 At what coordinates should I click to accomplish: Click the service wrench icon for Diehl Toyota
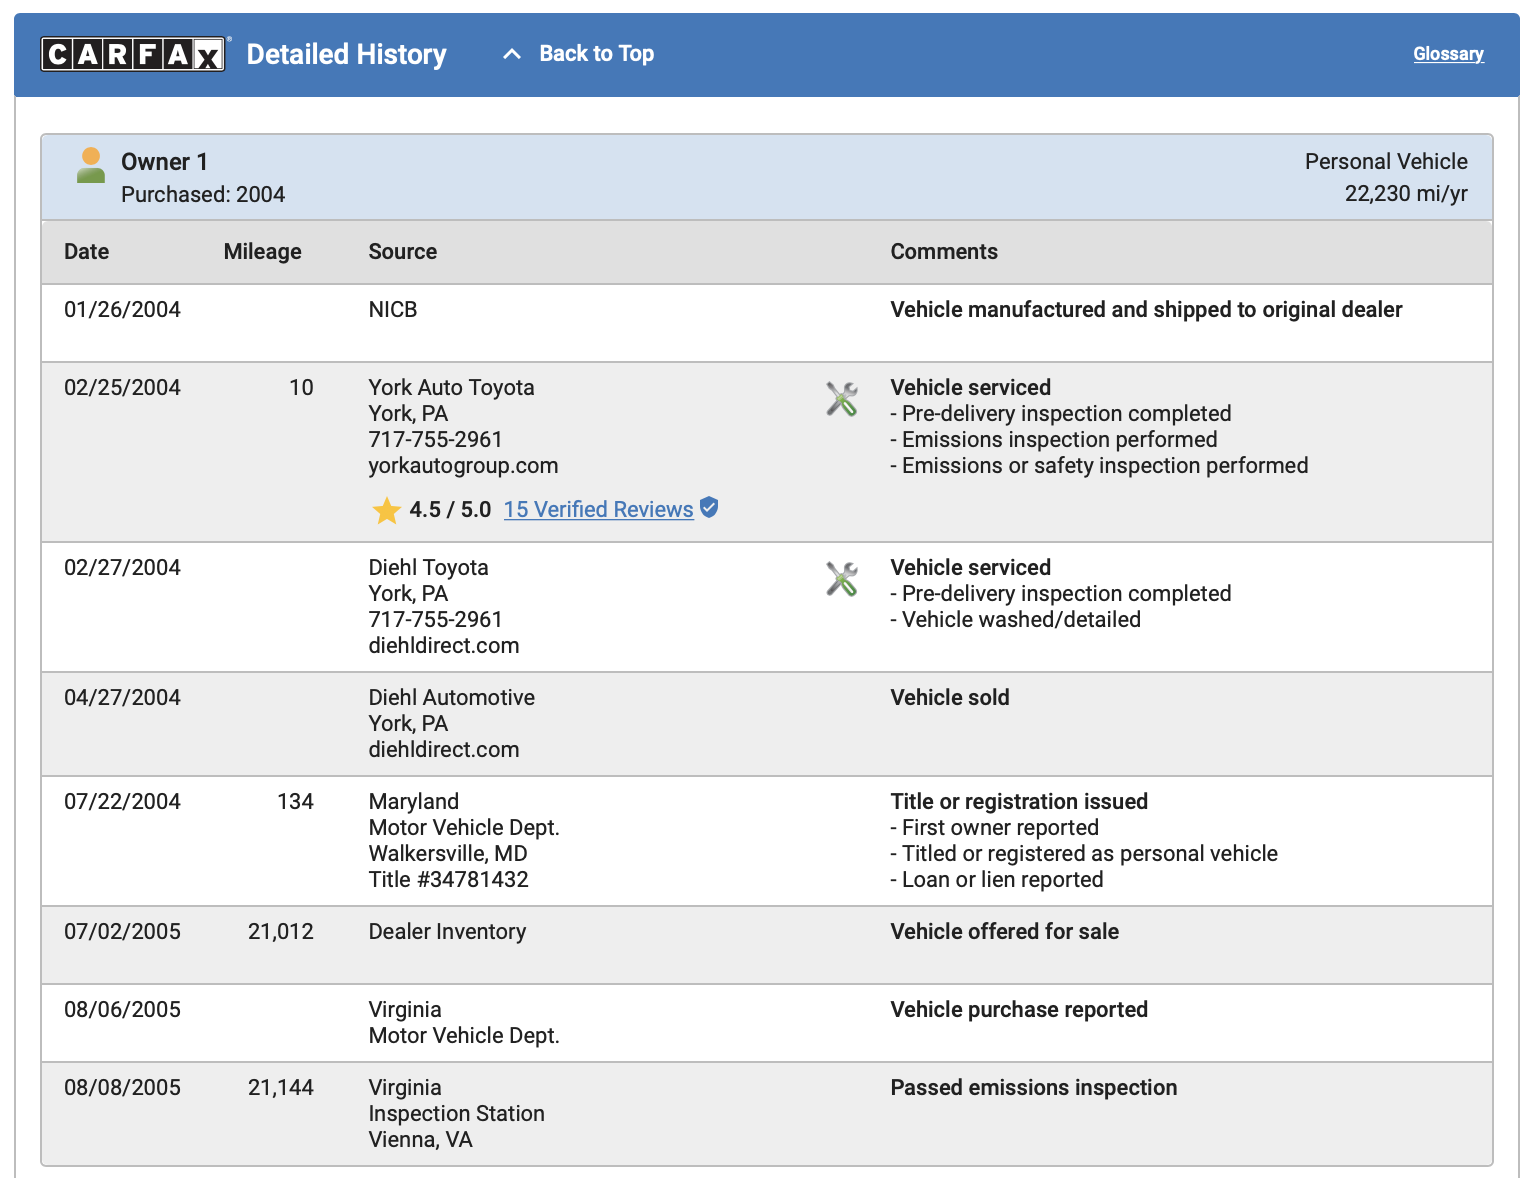click(842, 579)
